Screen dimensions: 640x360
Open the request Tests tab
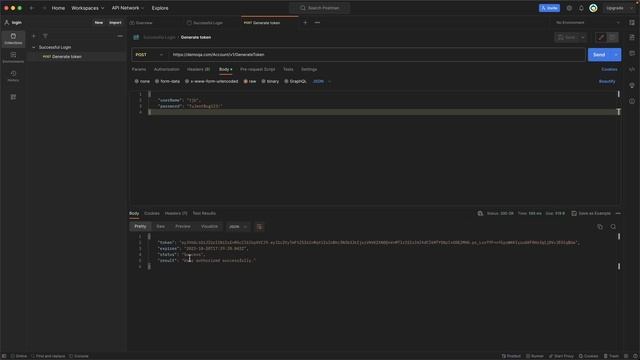pos(288,69)
